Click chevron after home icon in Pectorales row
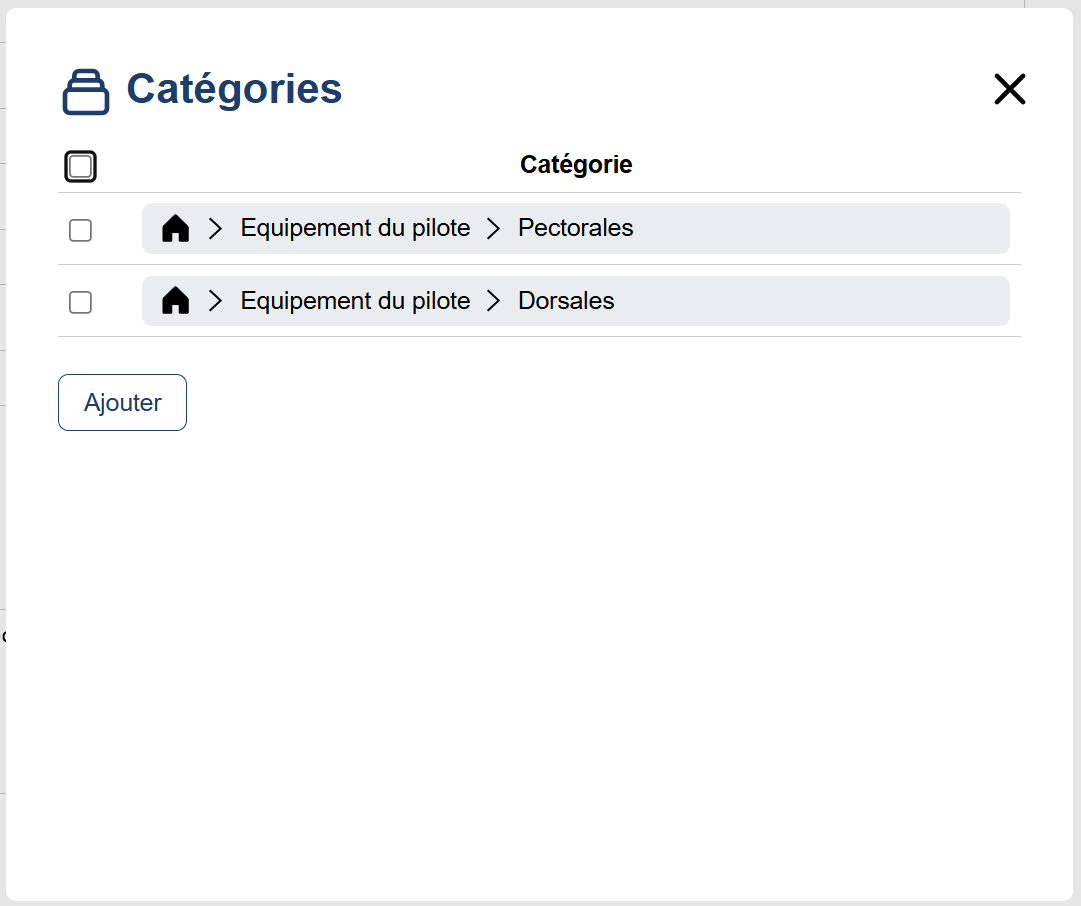This screenshot has width=1081, height=906. (215, 228)
